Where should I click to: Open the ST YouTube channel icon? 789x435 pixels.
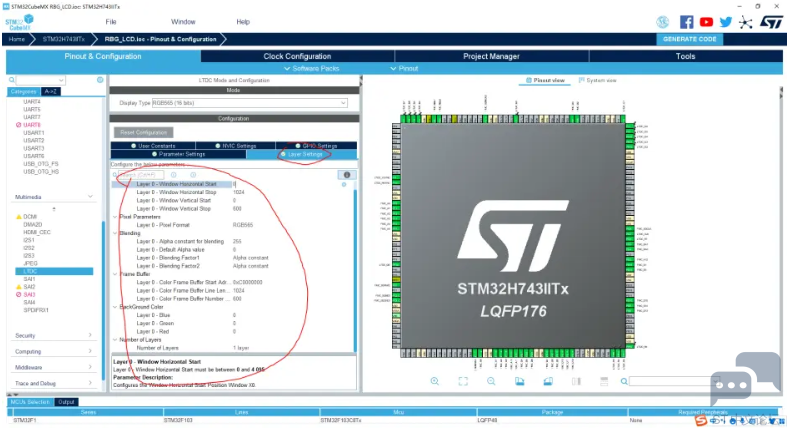[706, 22]
